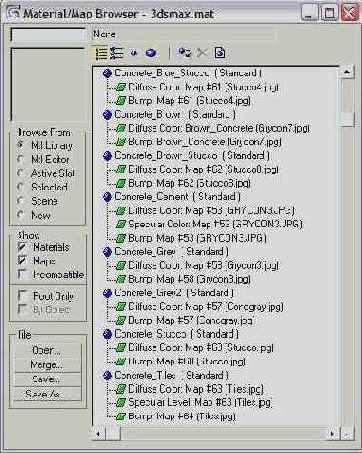Click Clear Material Library page icon
Screen dimensions: 362x453
point(220,53)
